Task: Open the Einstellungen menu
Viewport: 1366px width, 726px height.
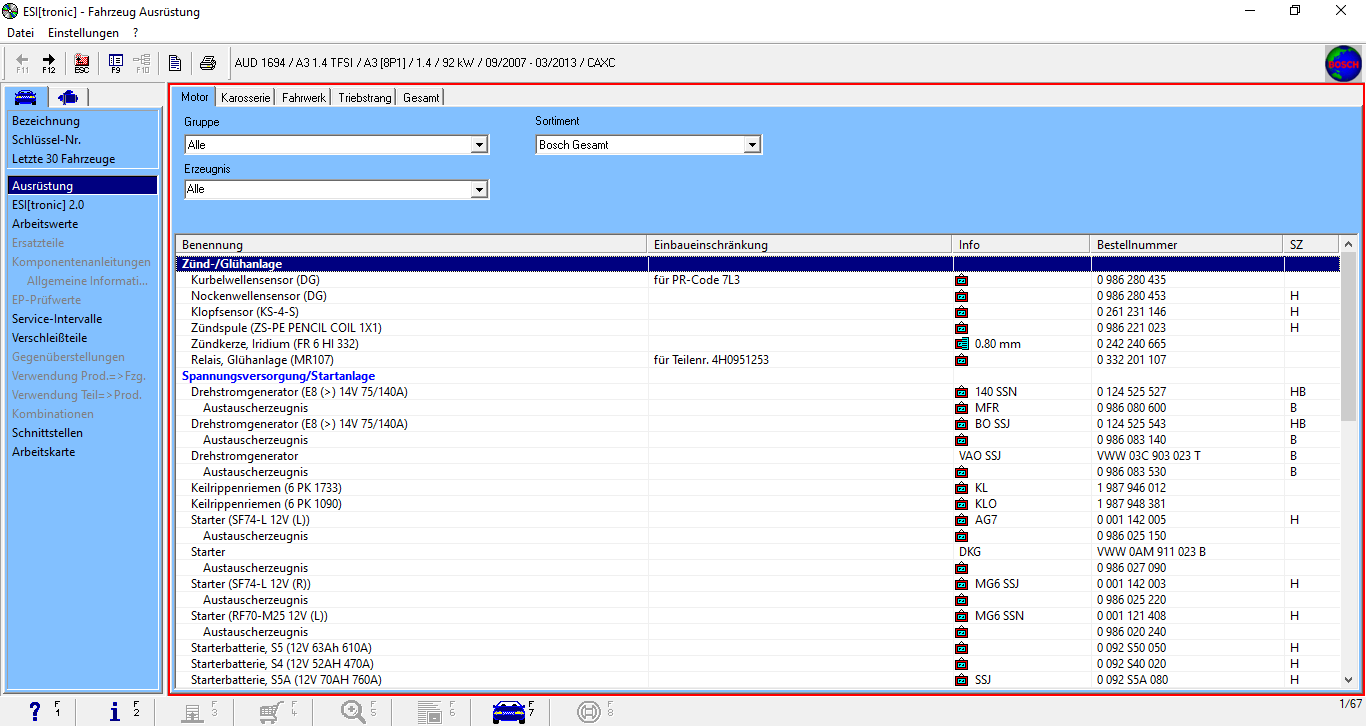Action: (x=83, y=33)
